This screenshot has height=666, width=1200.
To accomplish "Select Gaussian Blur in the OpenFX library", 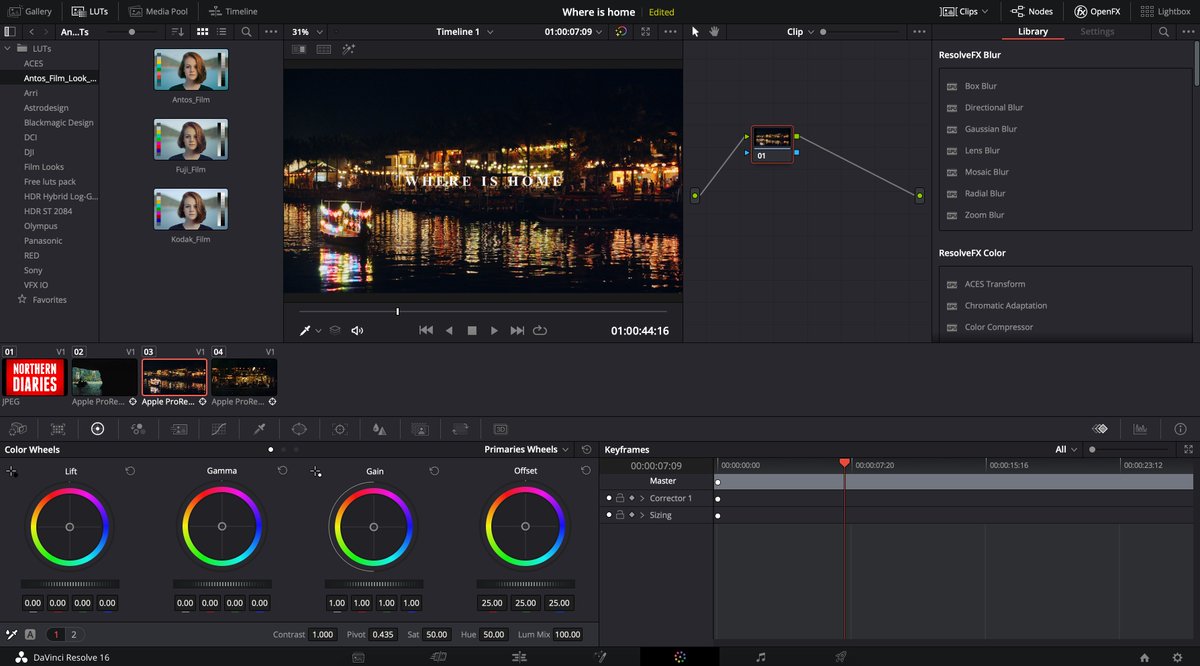I will pos(991,129).
